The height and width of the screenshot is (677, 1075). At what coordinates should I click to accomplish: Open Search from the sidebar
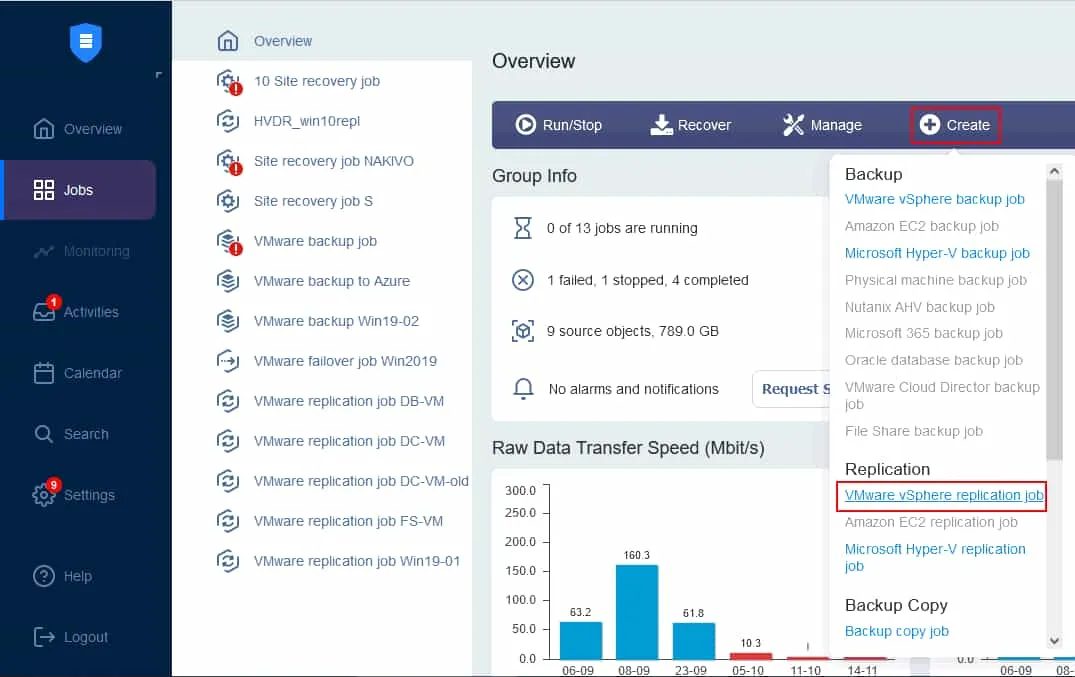(85, 433)
